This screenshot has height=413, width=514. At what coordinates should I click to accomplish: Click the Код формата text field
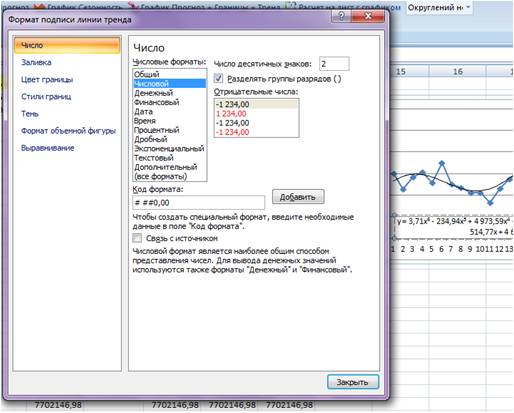199,203
